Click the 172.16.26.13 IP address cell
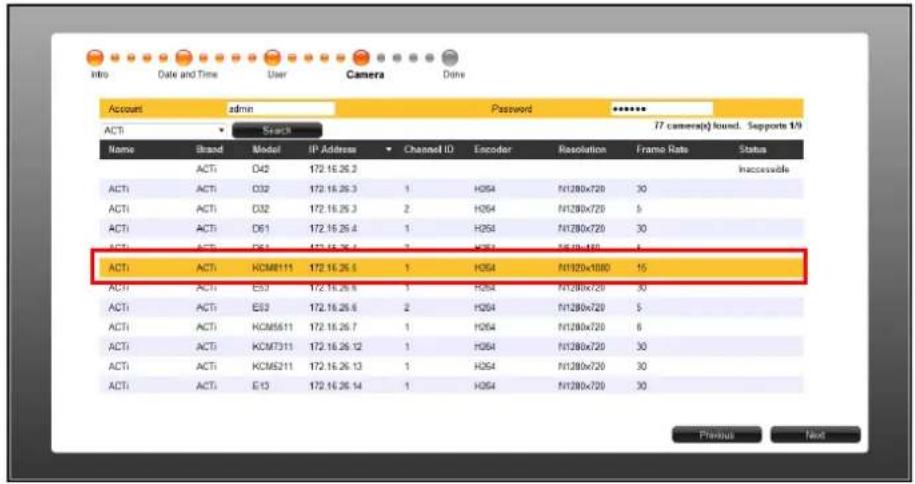 point(336,366)
